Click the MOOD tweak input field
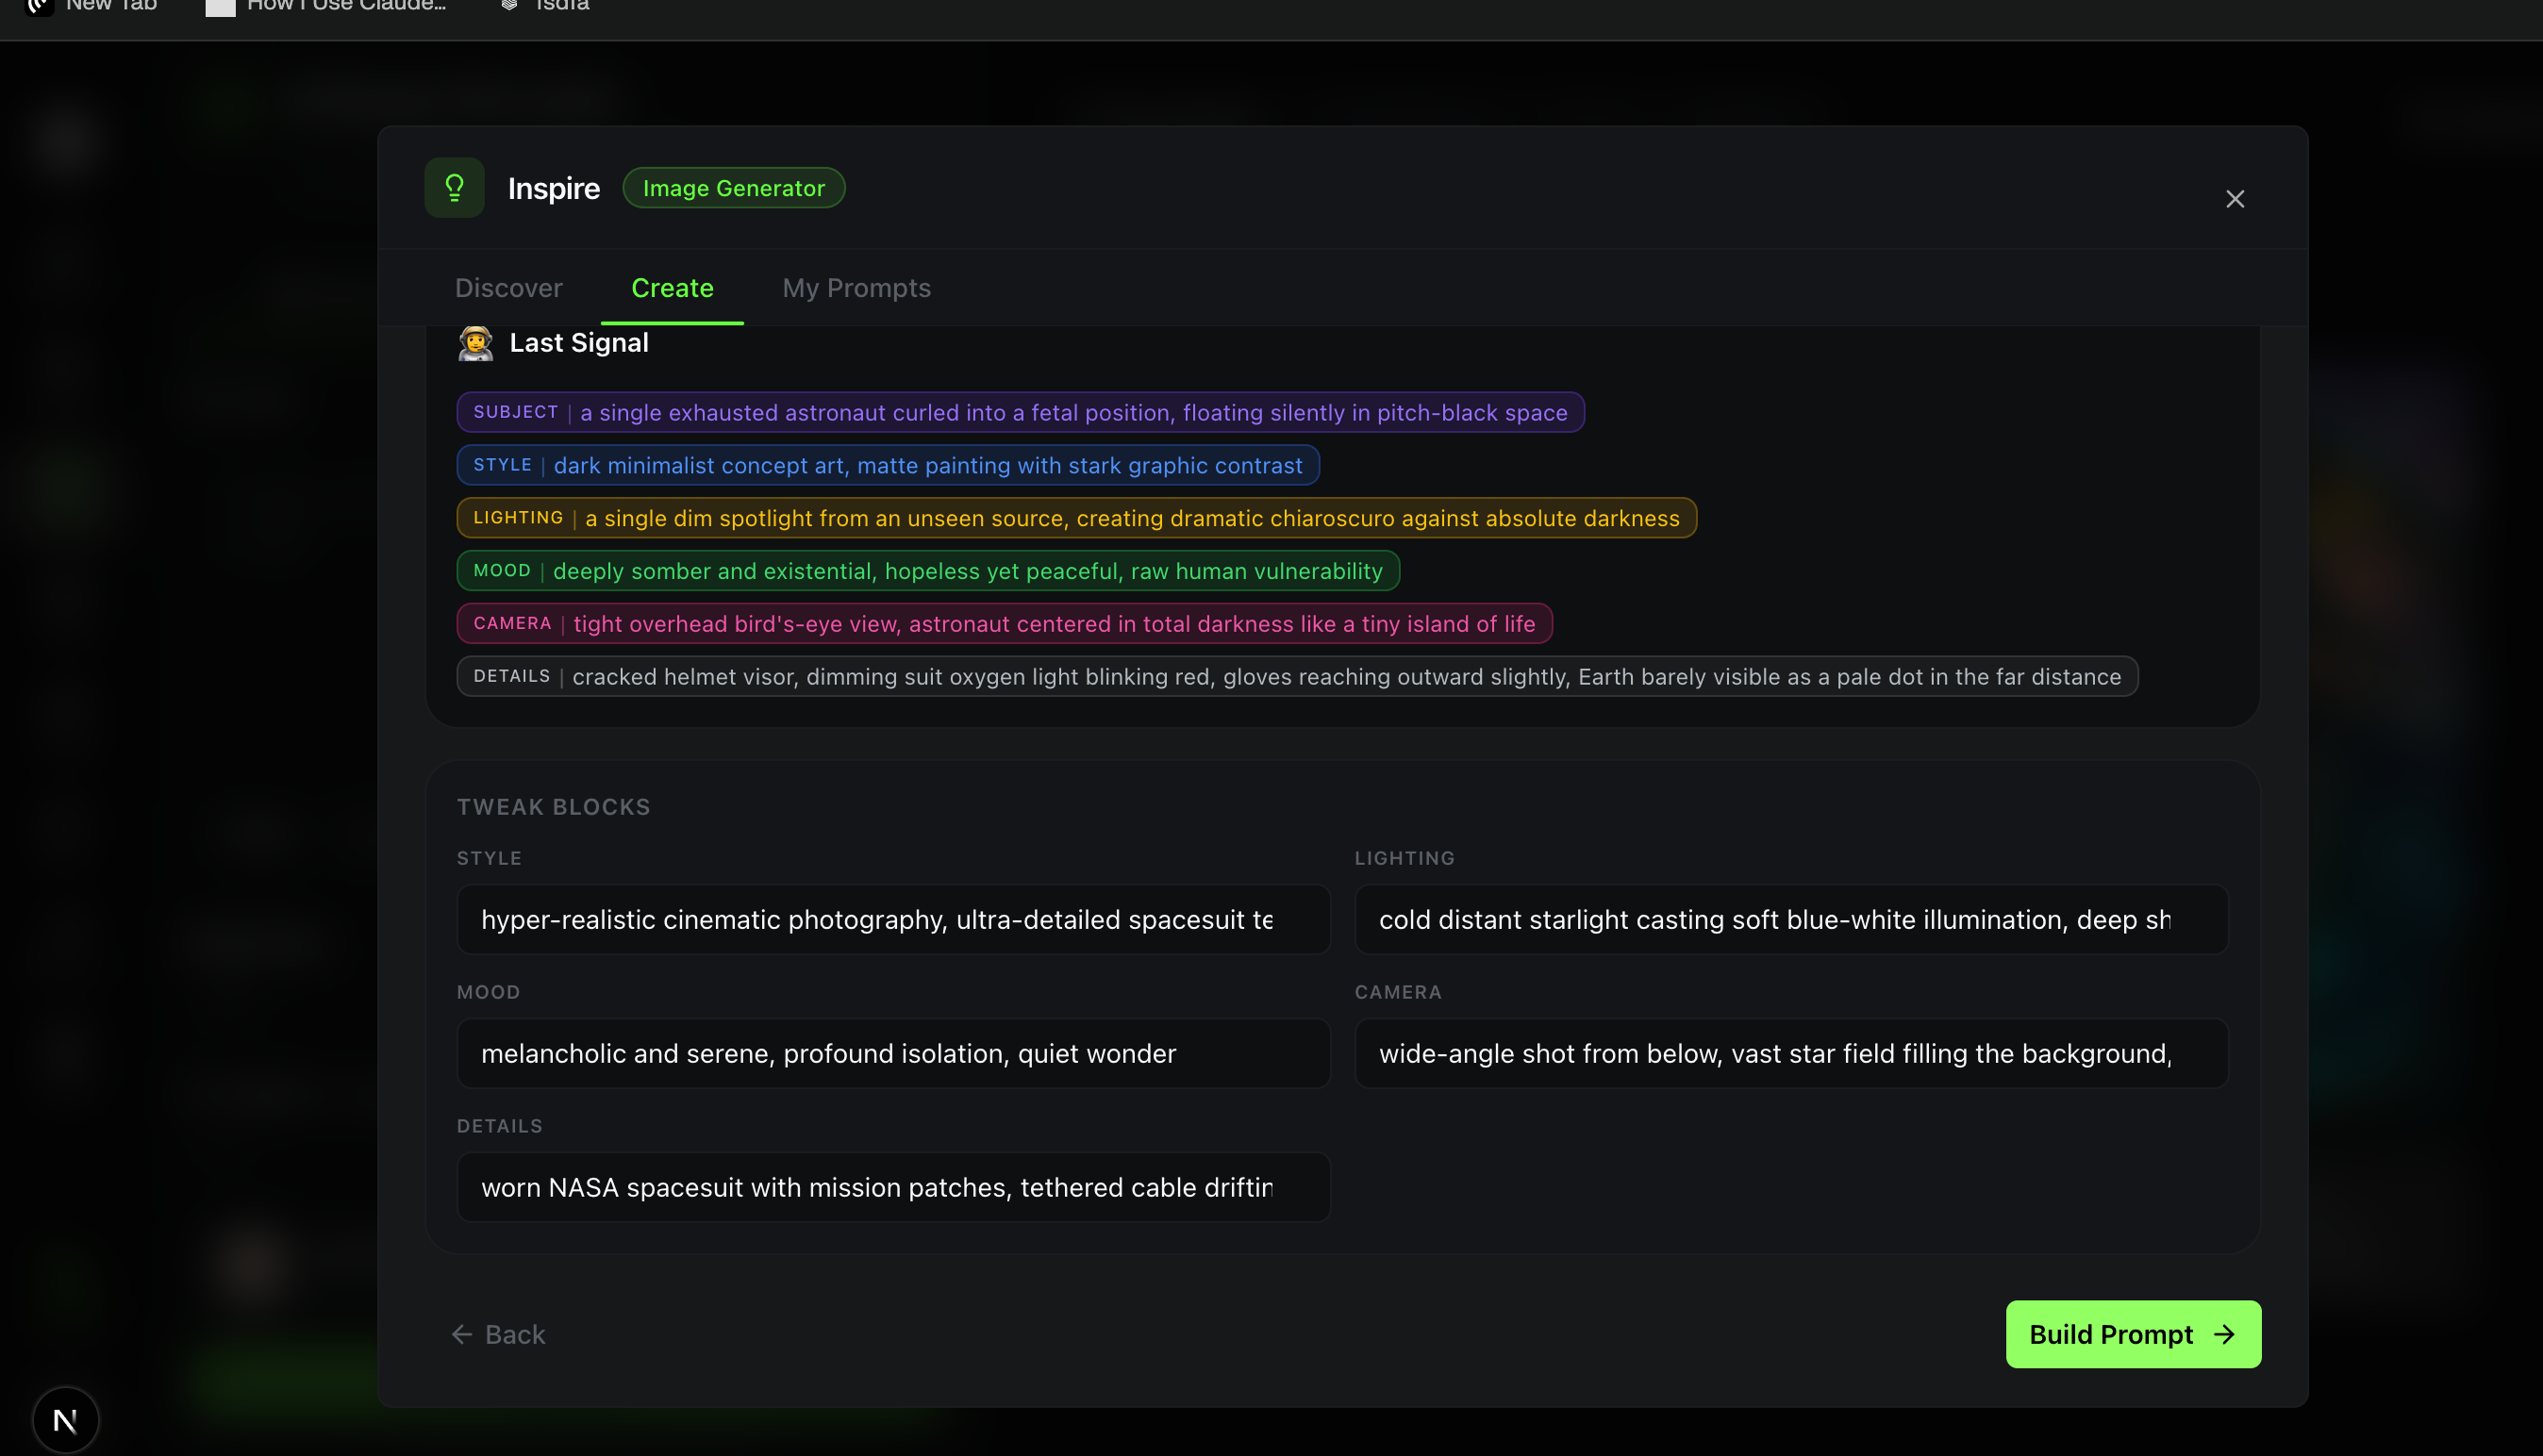This screenshot has height=1456, width=2543. 893,1053
